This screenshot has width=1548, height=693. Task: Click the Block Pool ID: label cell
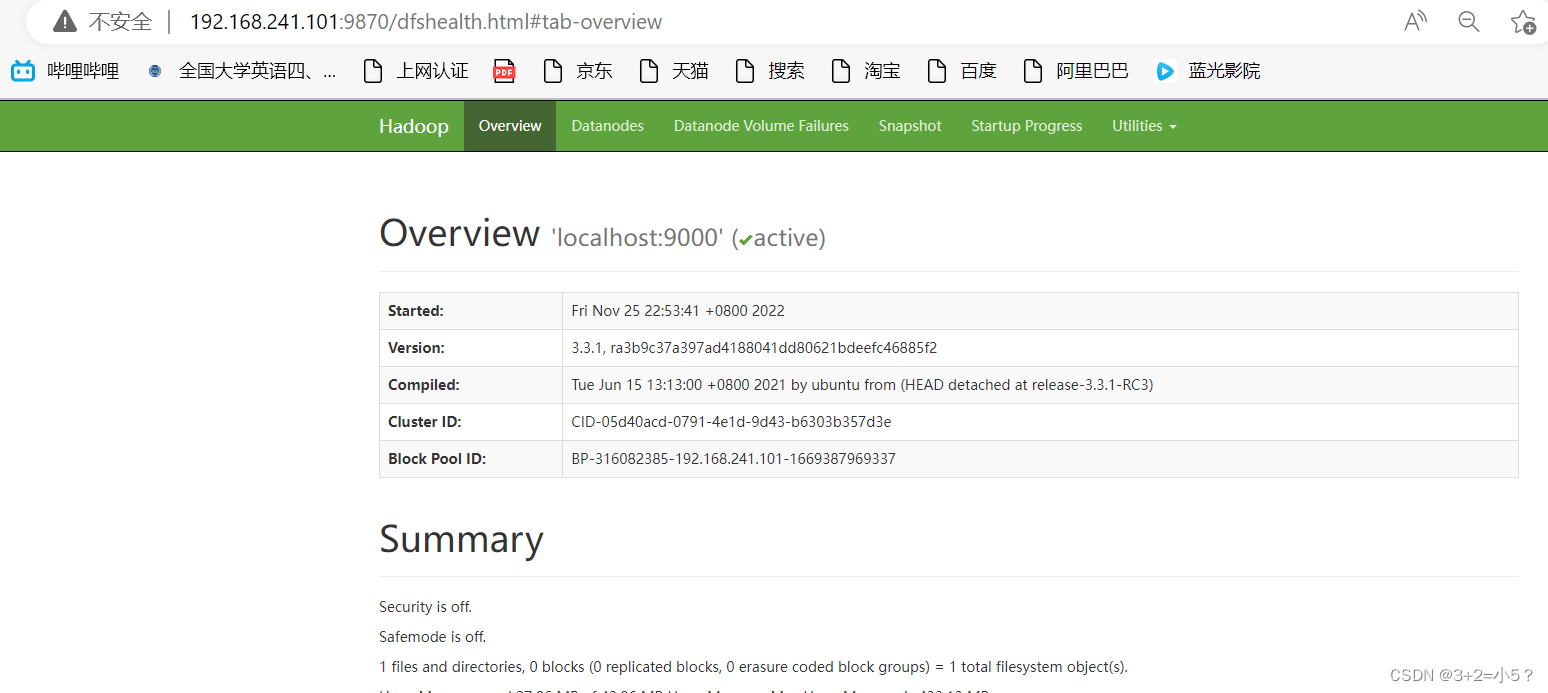click(471, 459)
